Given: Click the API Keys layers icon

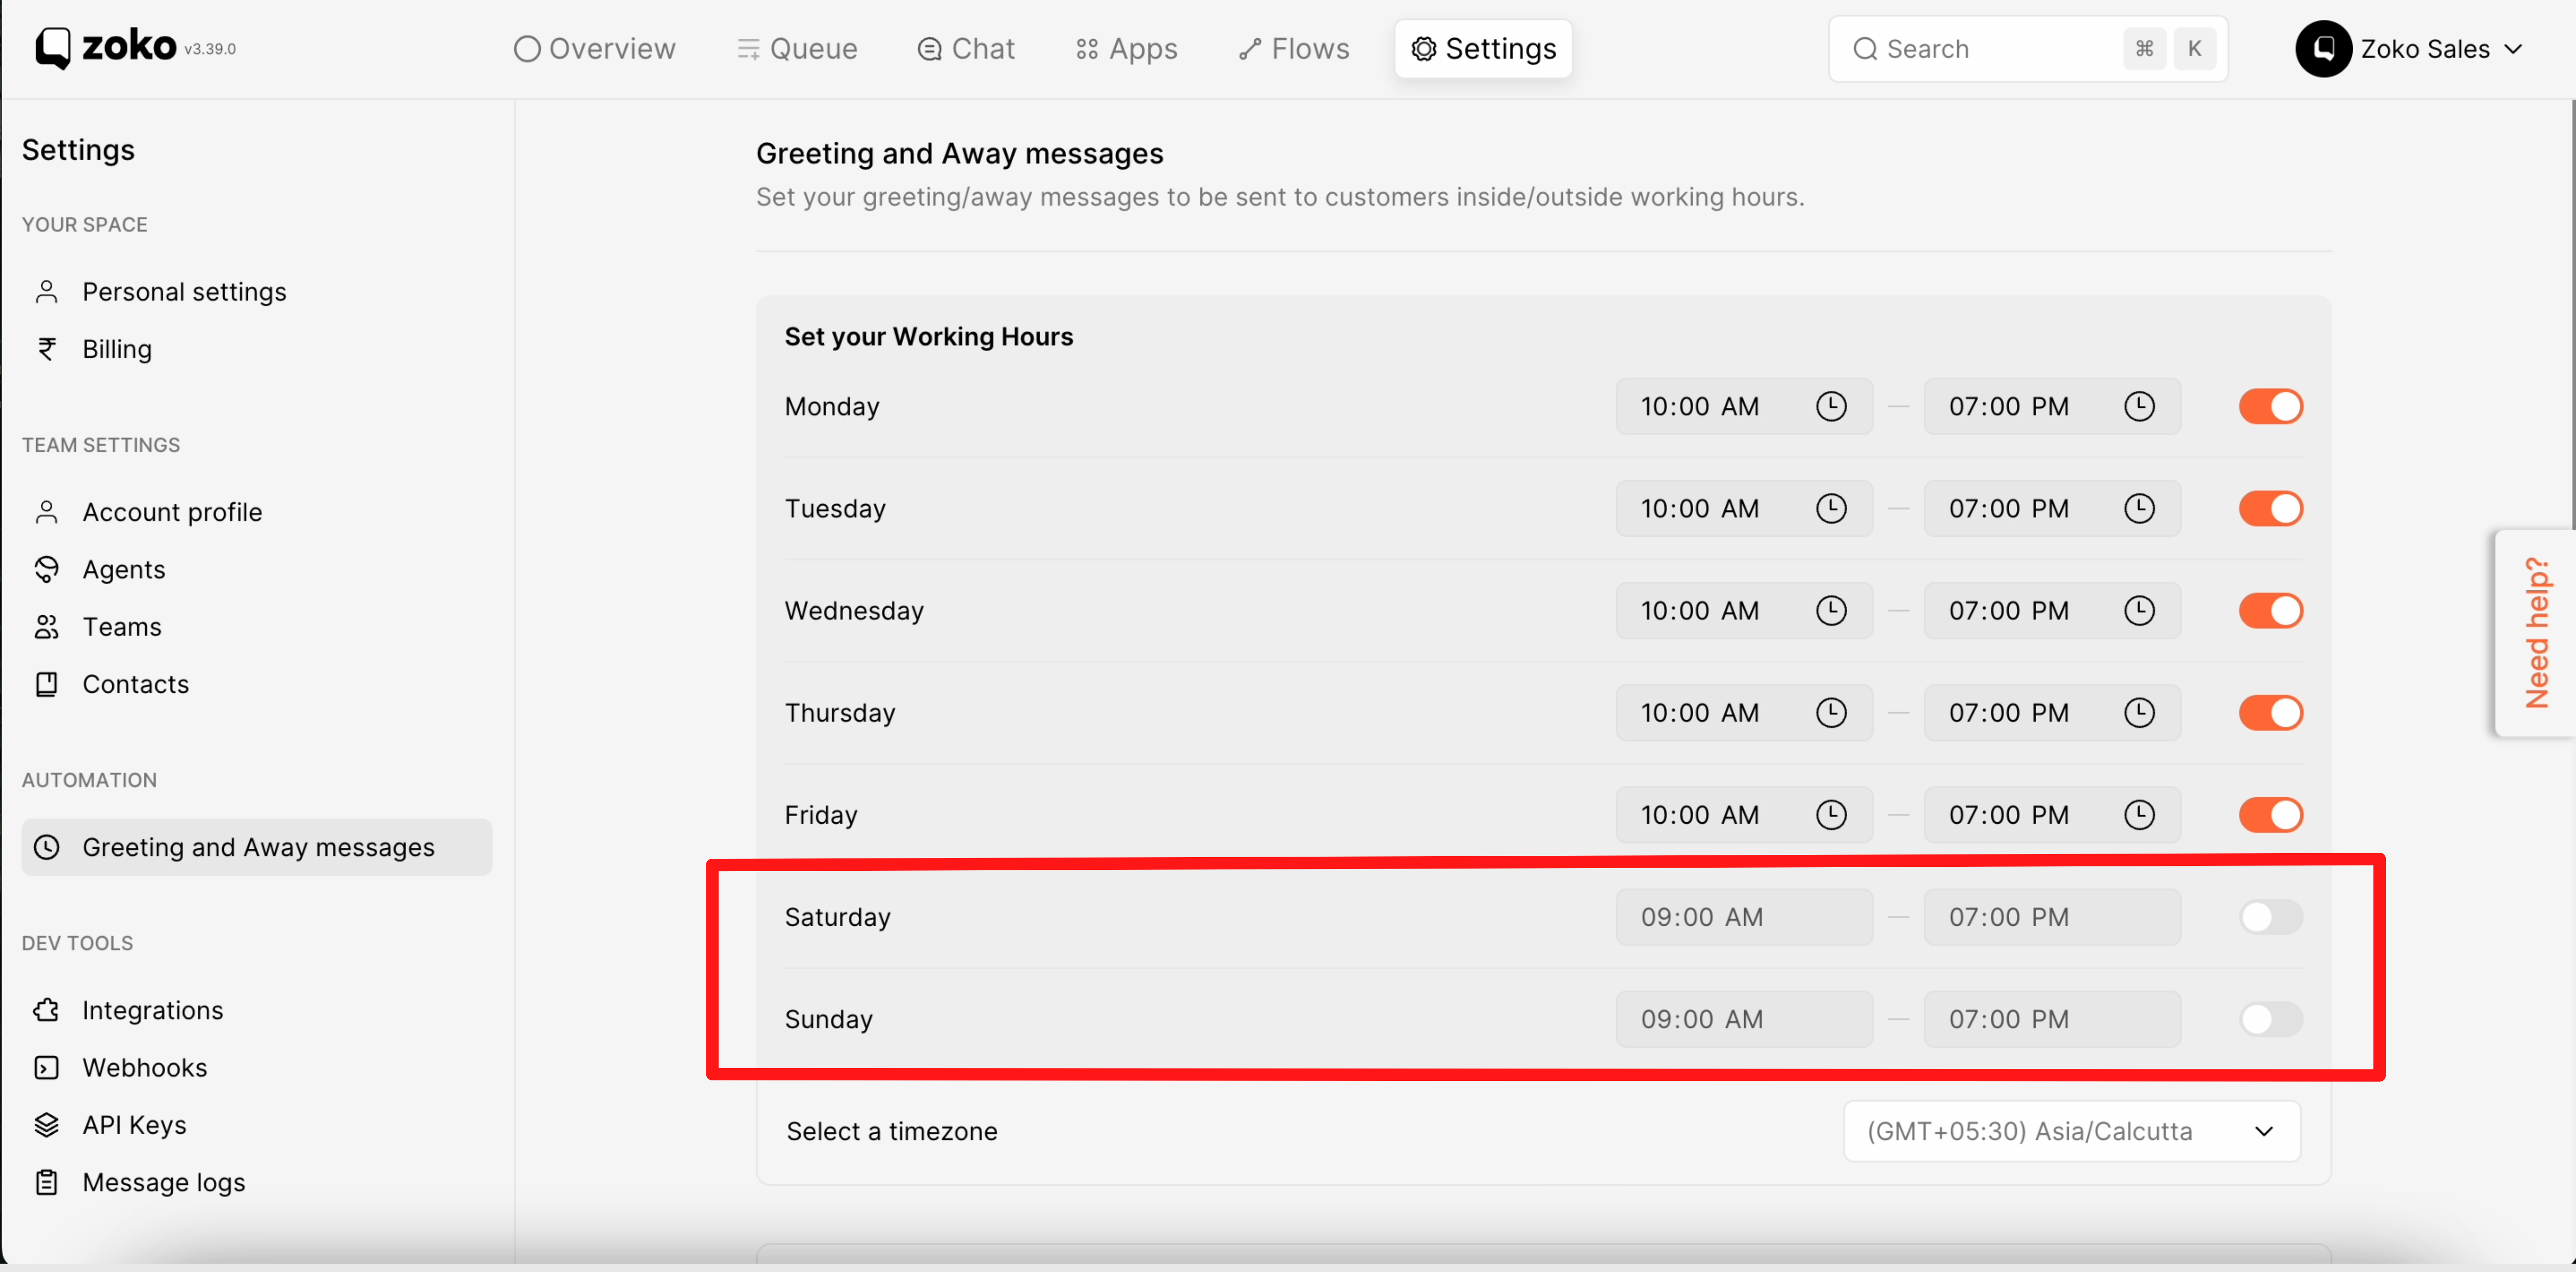Looking at the screenshot, I should (46, 1125).
